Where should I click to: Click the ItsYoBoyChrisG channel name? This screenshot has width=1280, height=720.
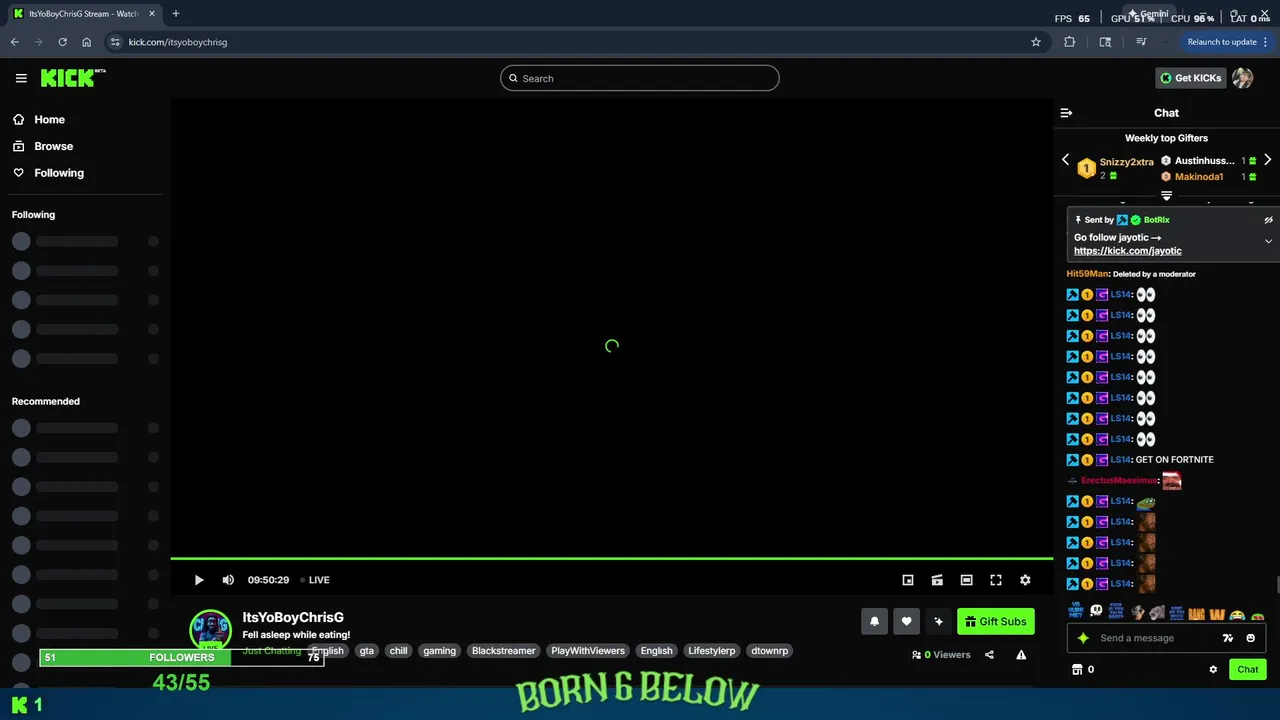(x=293, y=618)
